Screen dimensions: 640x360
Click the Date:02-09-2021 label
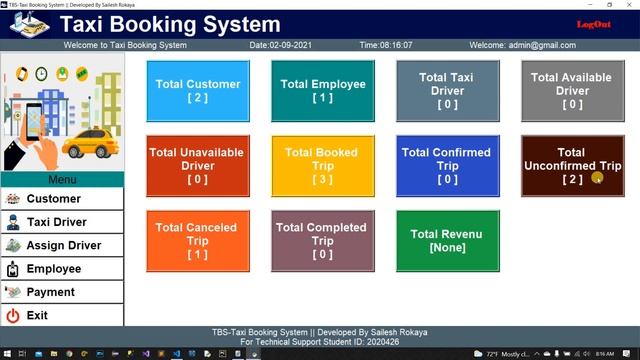[280, 45]
